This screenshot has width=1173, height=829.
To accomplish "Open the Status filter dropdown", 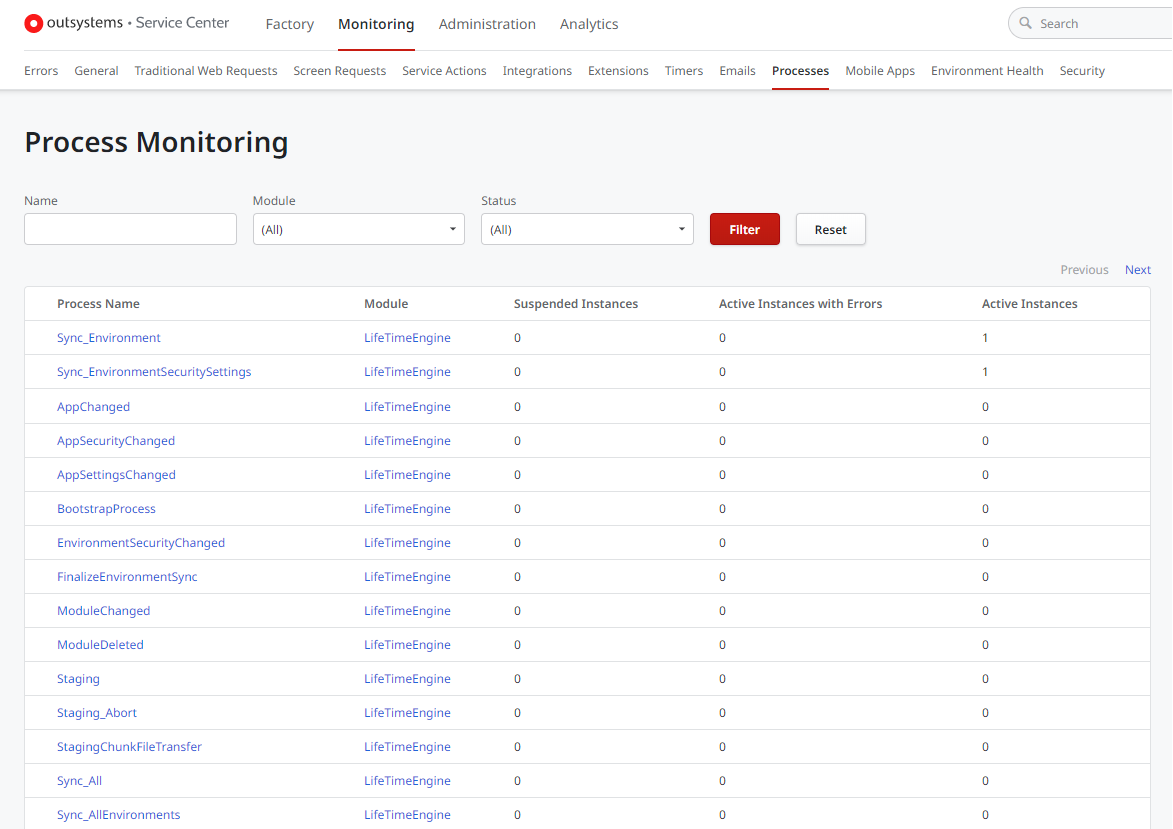I will tap(587, 229).
